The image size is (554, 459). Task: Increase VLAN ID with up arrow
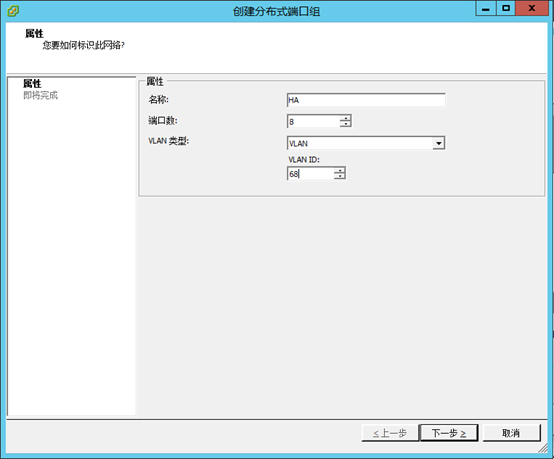[x=340, y=170]
